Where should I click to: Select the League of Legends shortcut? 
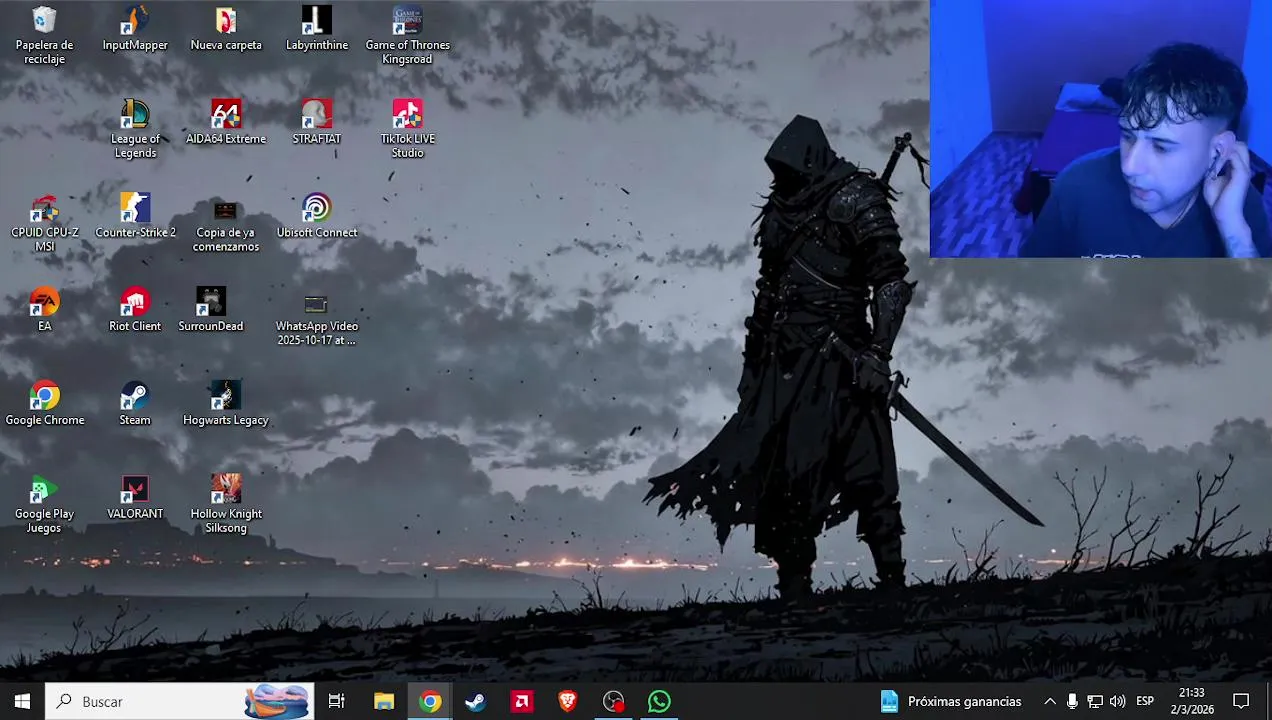coord(135,129)
